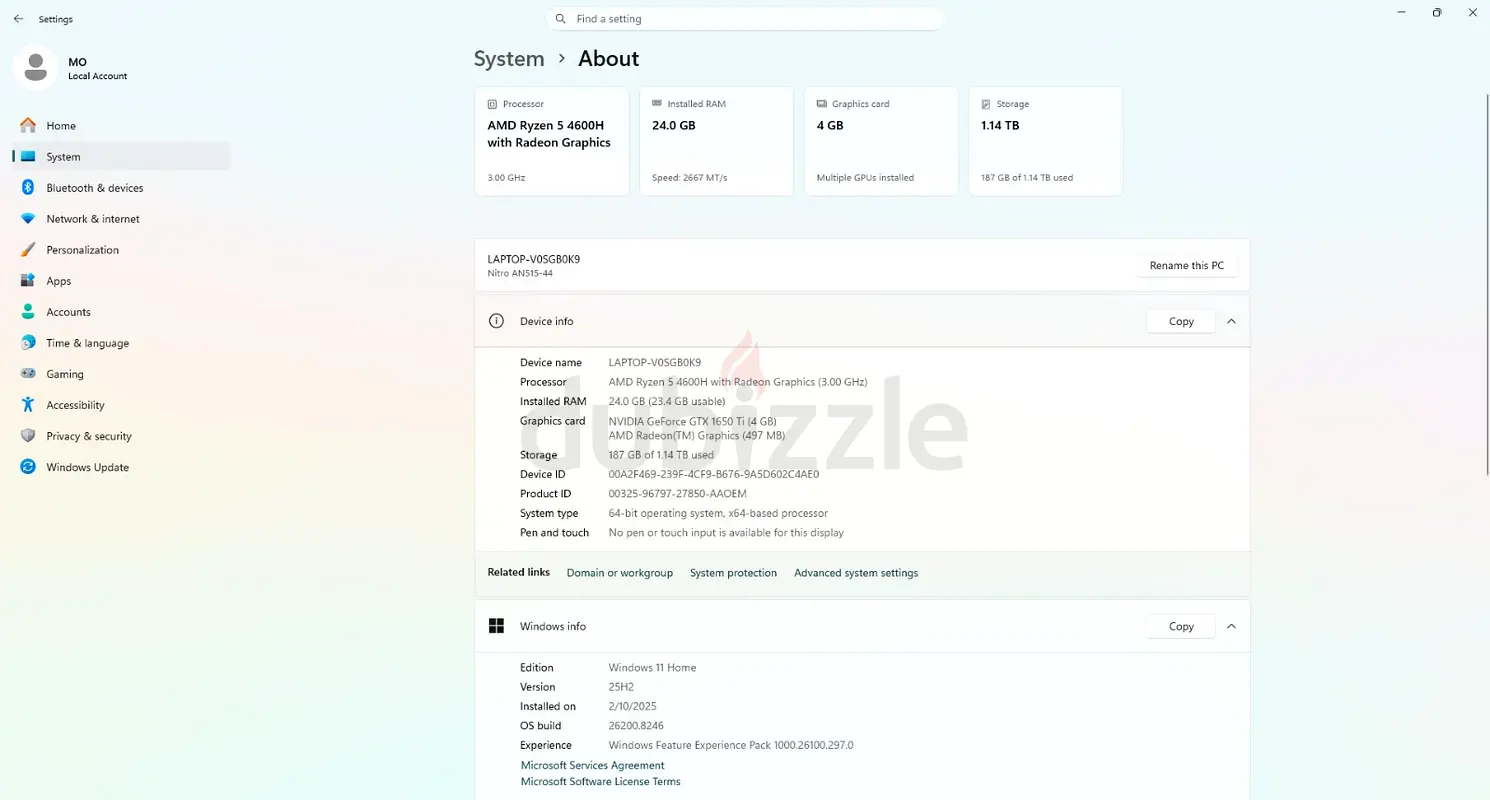The image size is (1490, 800).
Task: Open Accessibility settings in sidebar
Action: click(x=121, y=405)
